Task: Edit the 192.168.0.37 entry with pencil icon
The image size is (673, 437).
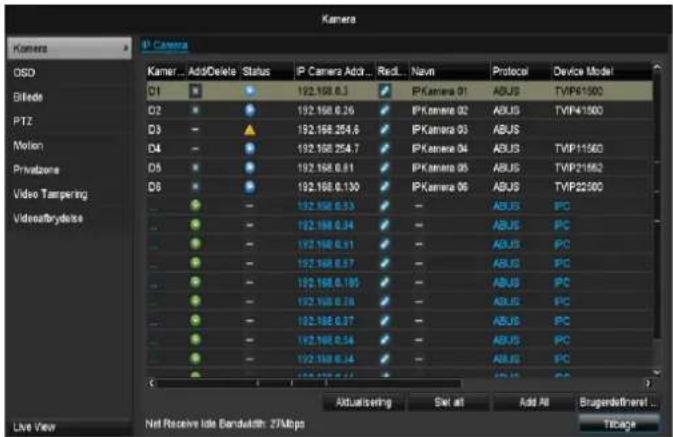Action: (x=385, y=320)
